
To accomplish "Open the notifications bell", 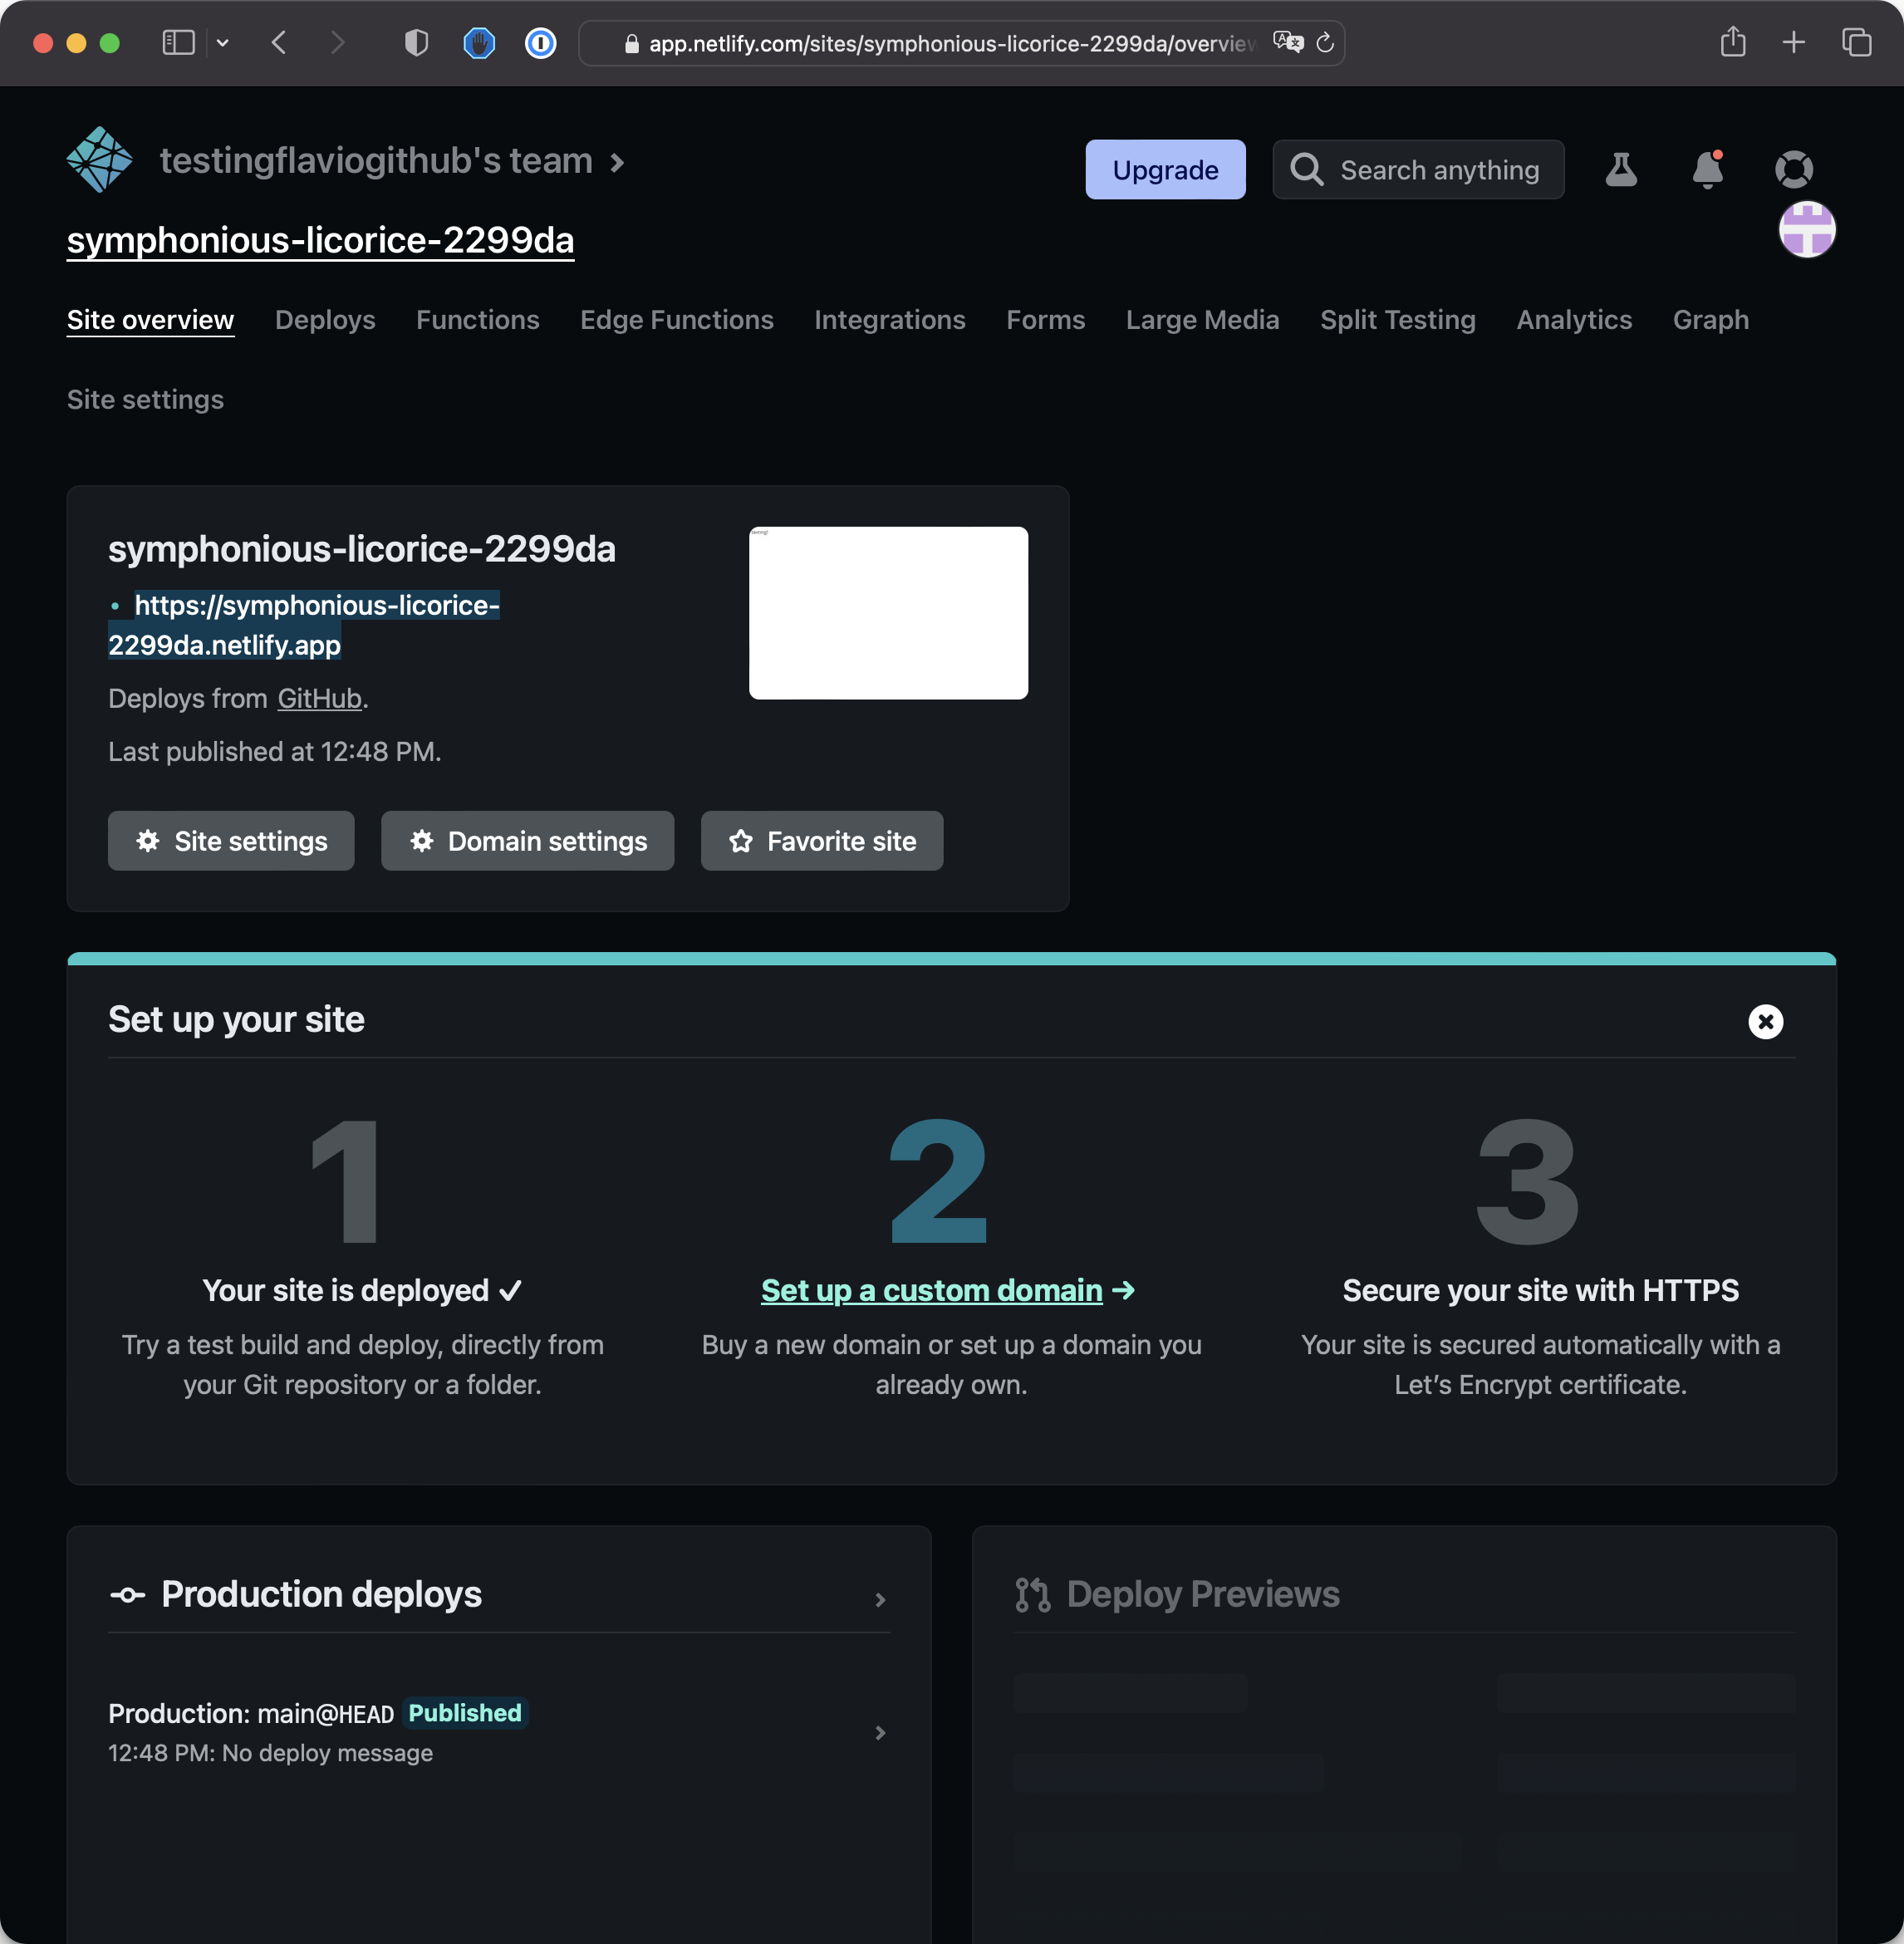I will pos(1707,170).
